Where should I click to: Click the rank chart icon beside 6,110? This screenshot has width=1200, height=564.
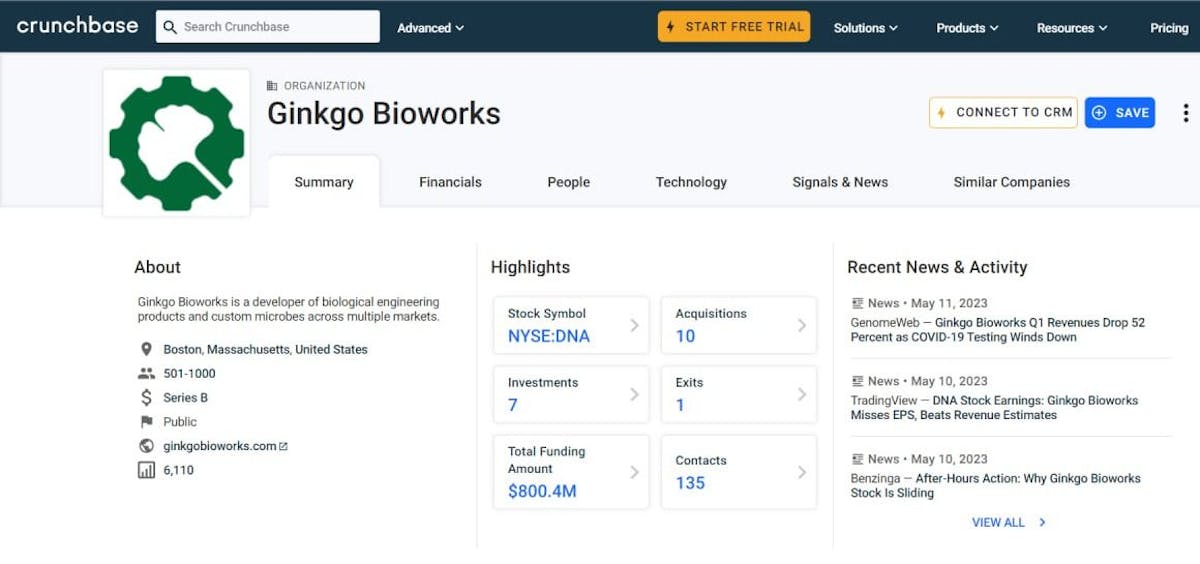coord(147,470)
